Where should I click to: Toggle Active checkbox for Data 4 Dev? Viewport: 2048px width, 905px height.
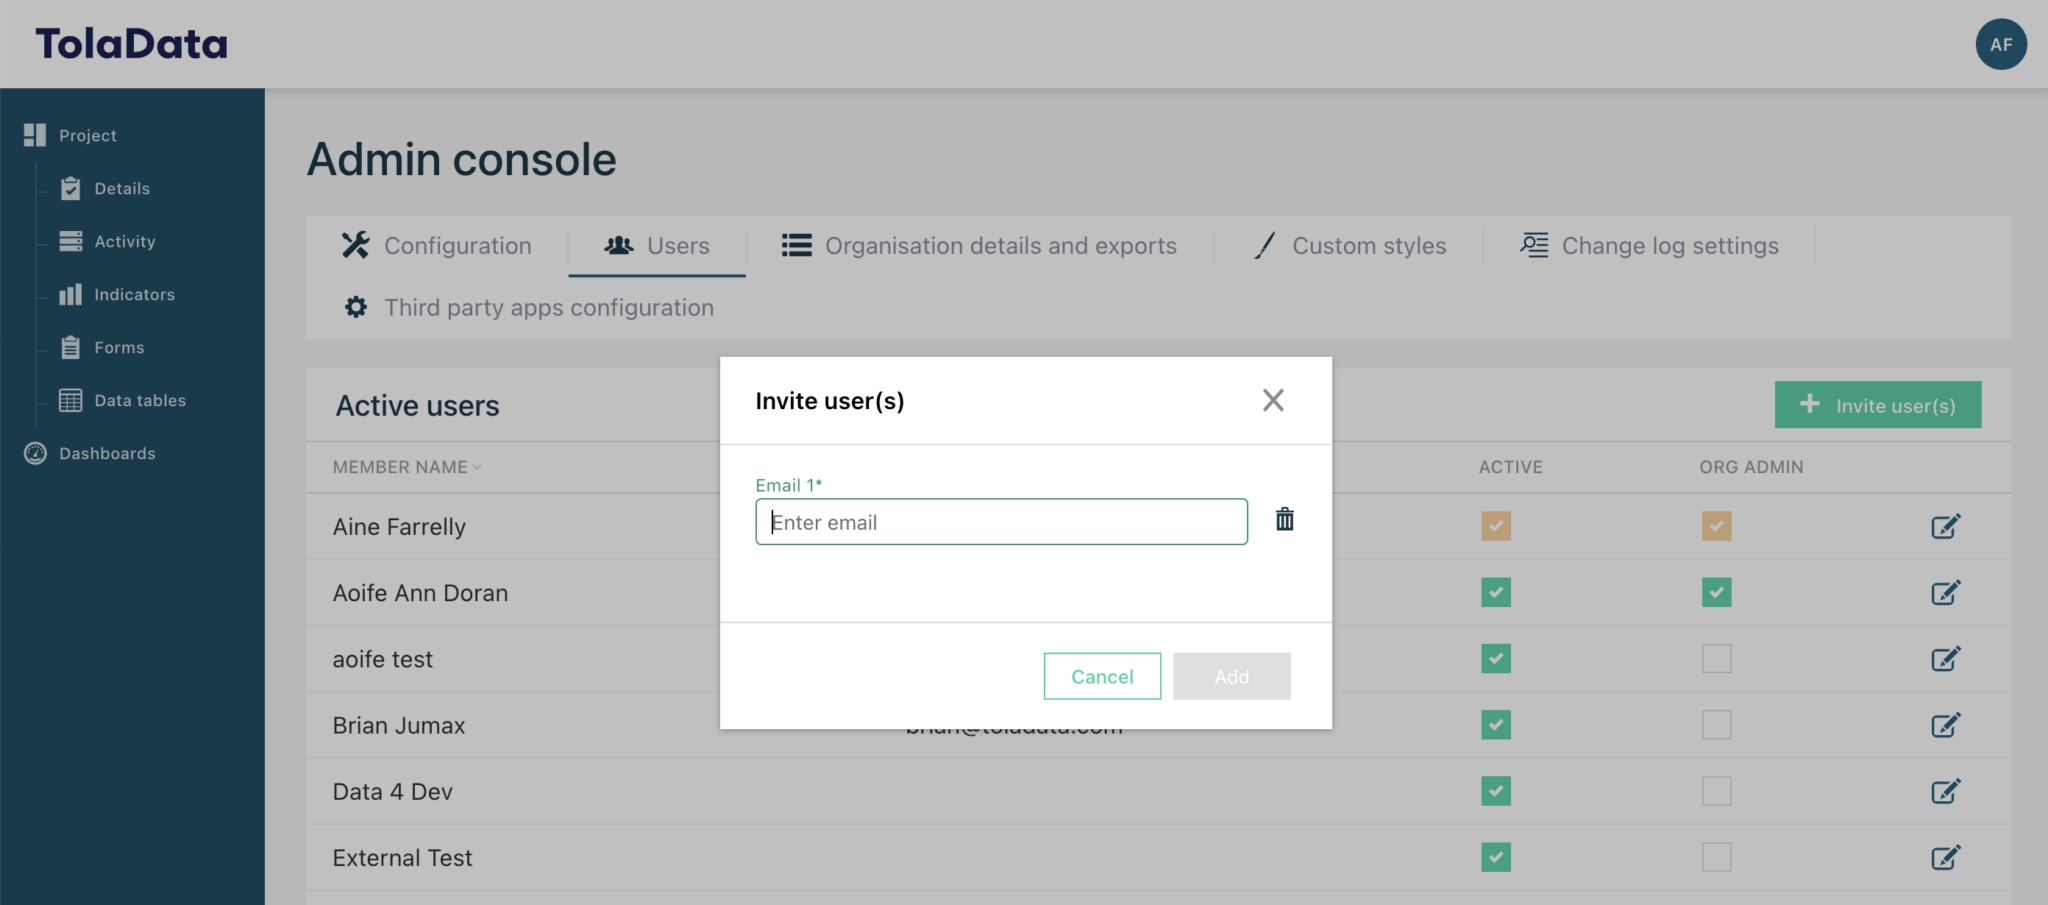coord(1496,791)
